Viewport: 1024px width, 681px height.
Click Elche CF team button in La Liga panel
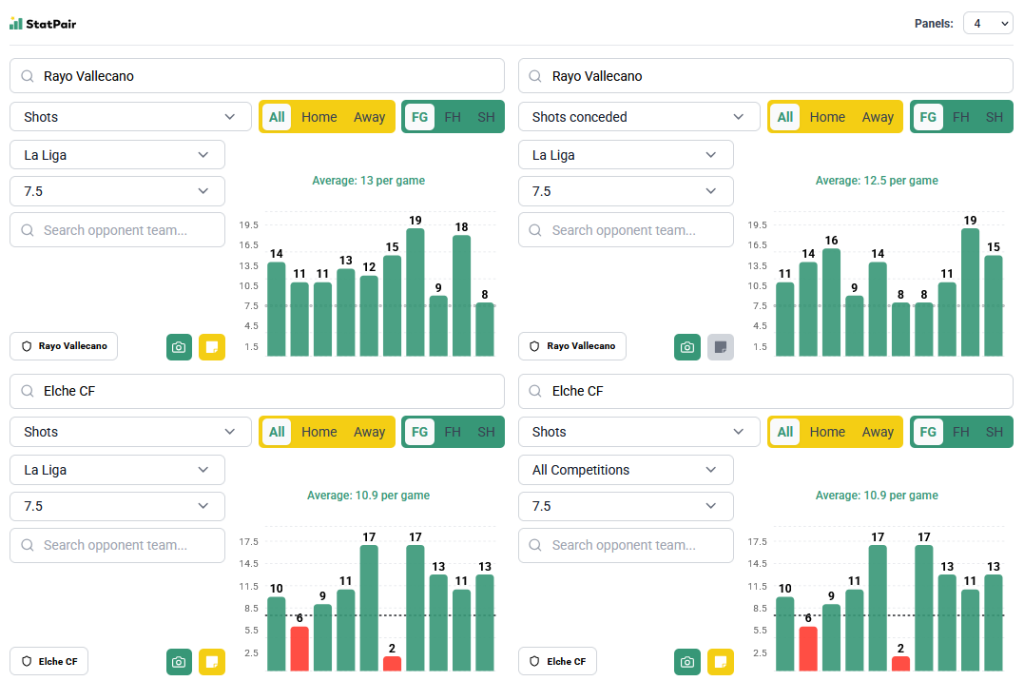click(x=49, y=661)
